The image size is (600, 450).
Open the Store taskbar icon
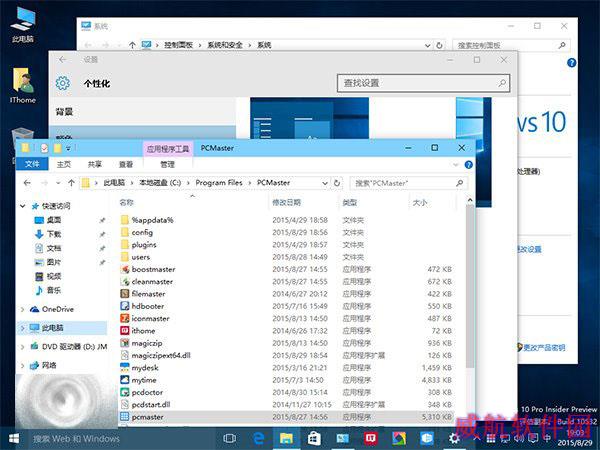click(x=314, y=439)
